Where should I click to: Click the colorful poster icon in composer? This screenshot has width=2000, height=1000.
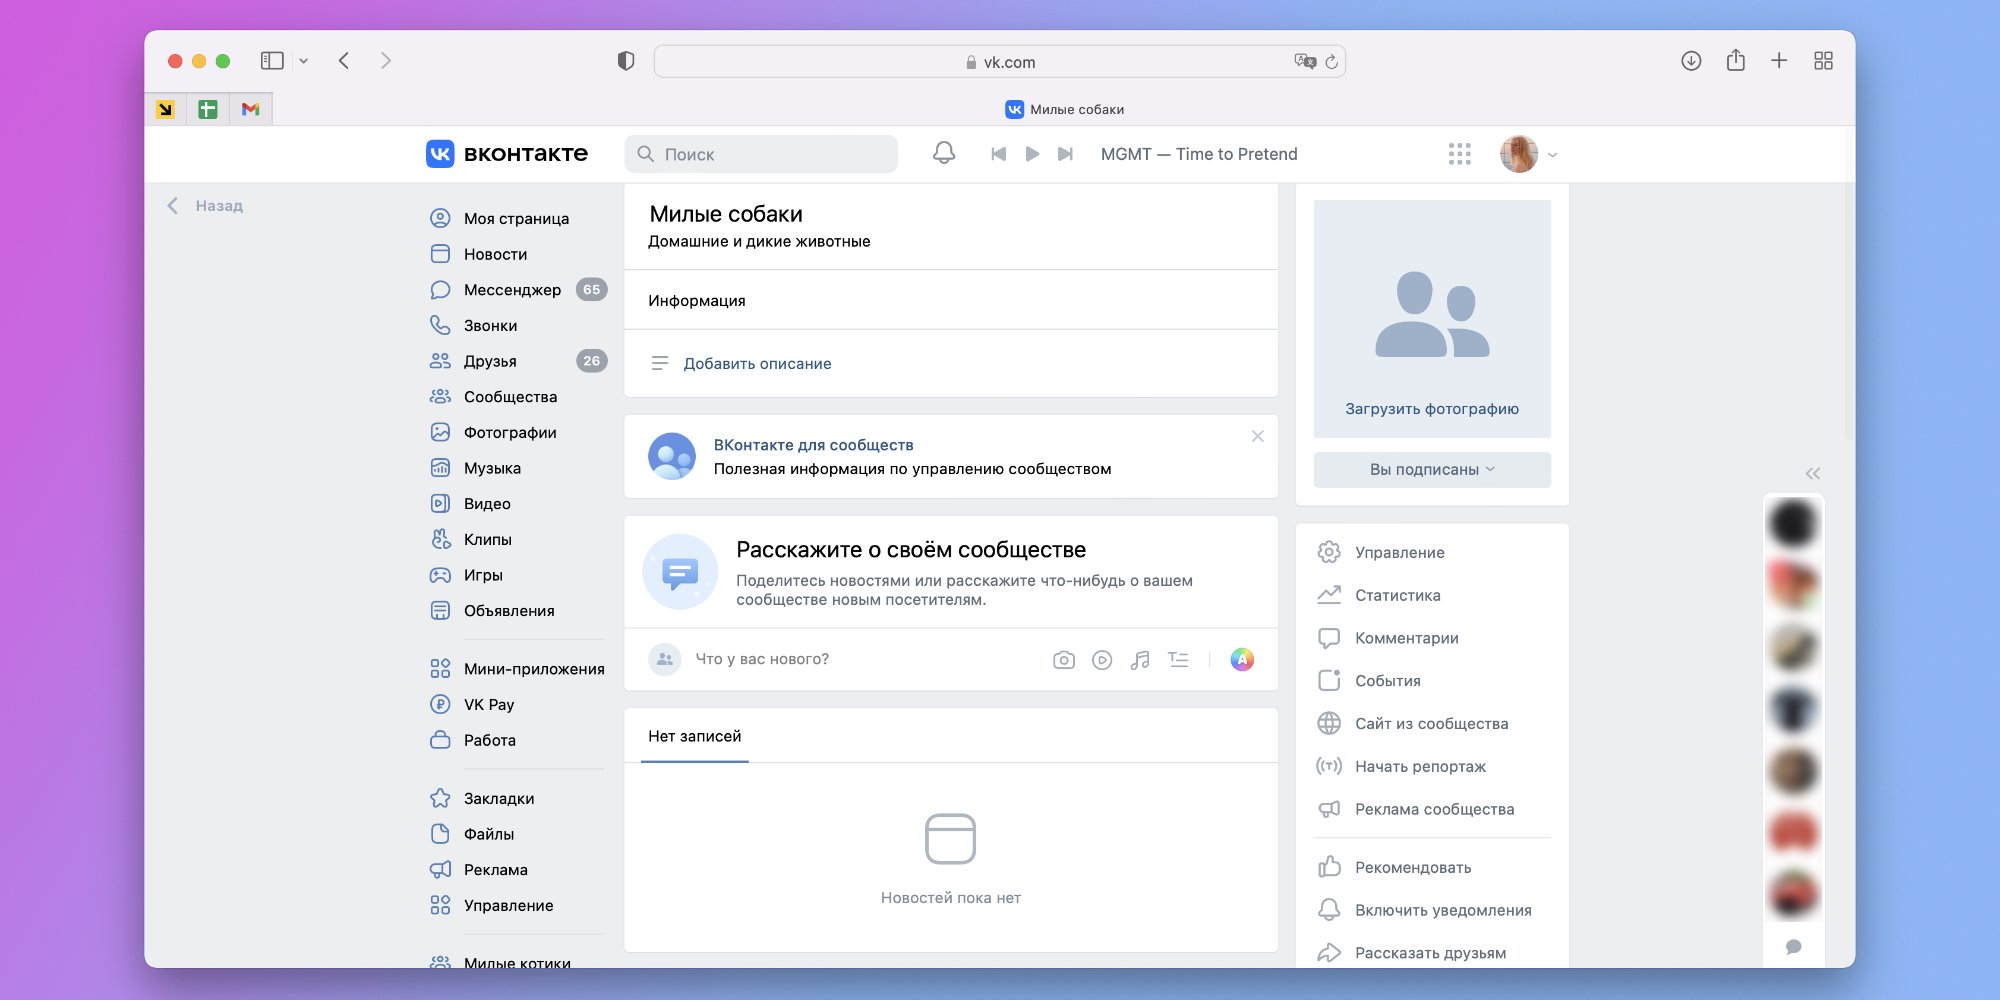[x=1242, y=660]
